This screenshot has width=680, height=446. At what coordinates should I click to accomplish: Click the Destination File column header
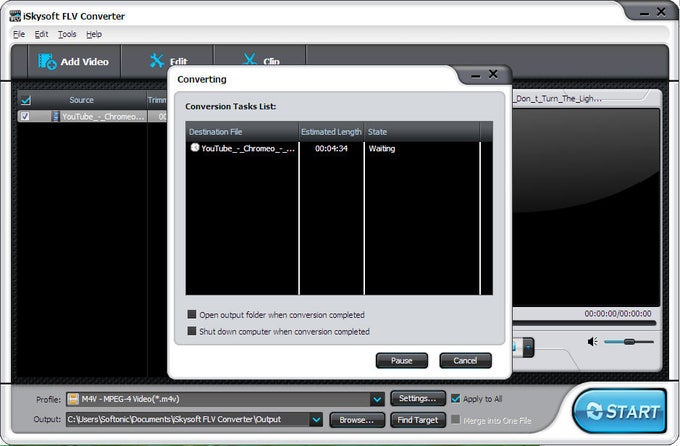(x=242, y=131)
